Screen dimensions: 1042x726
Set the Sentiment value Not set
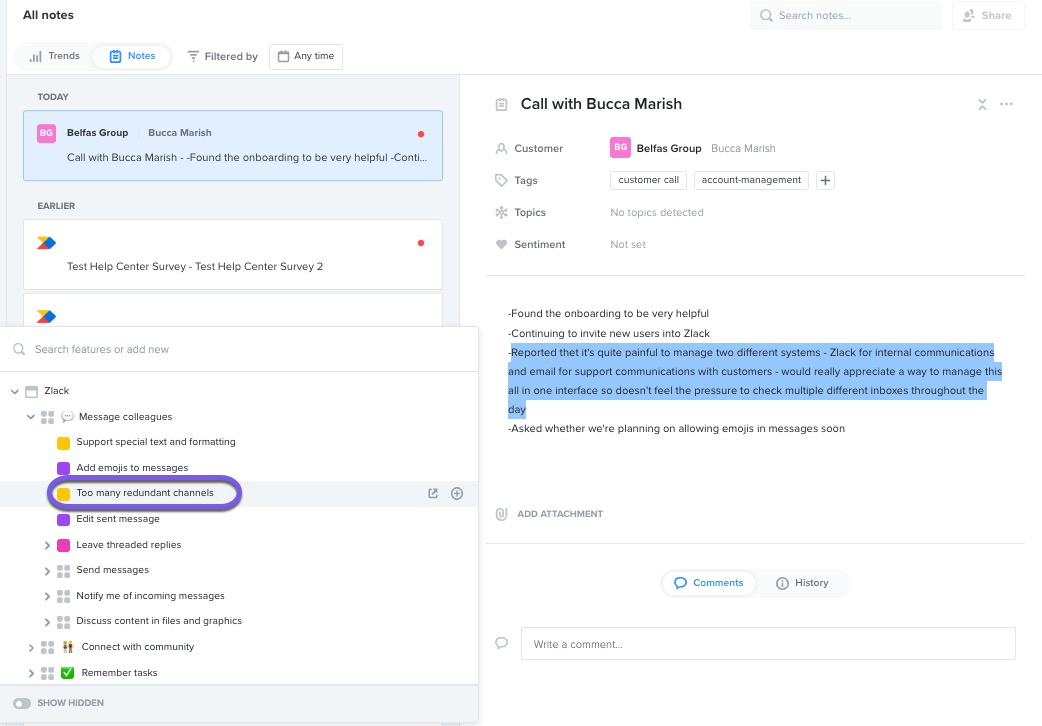[627, 245]
